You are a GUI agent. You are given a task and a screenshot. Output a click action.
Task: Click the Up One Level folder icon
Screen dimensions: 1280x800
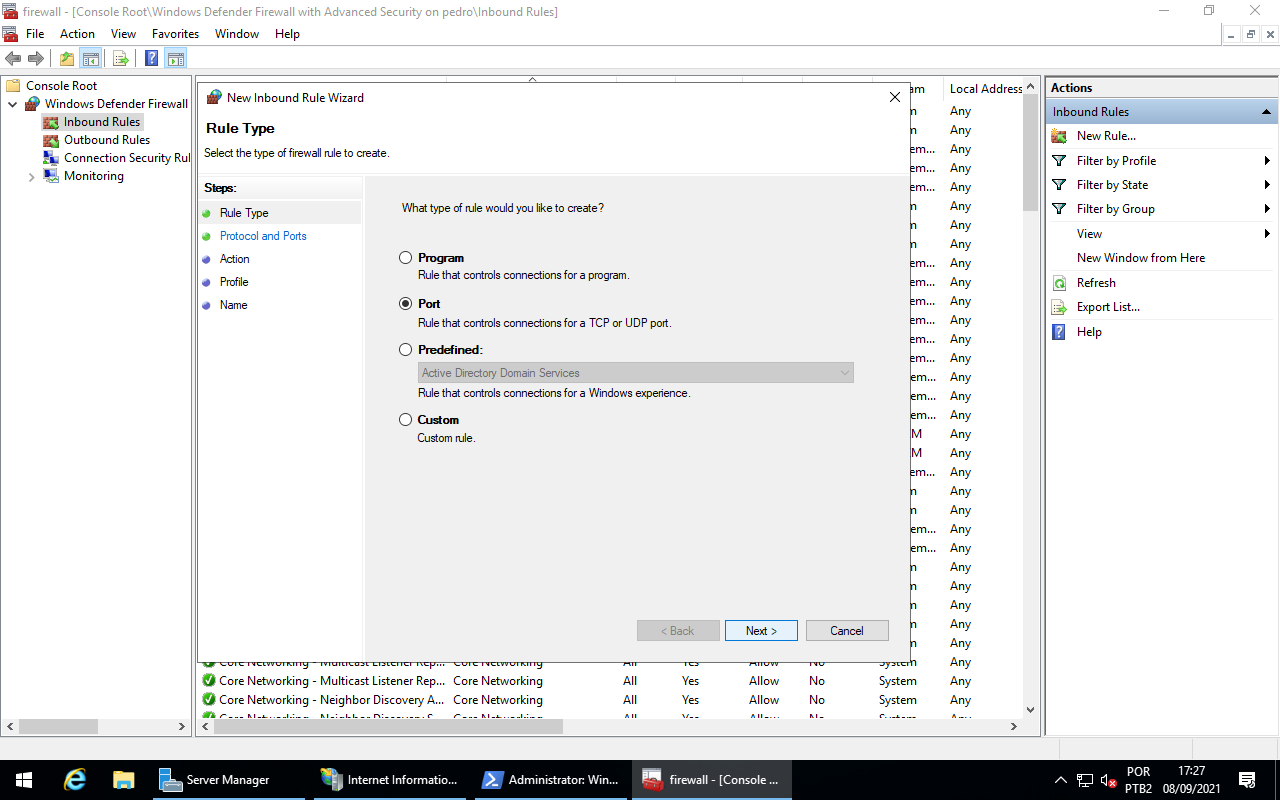(67, 58)
